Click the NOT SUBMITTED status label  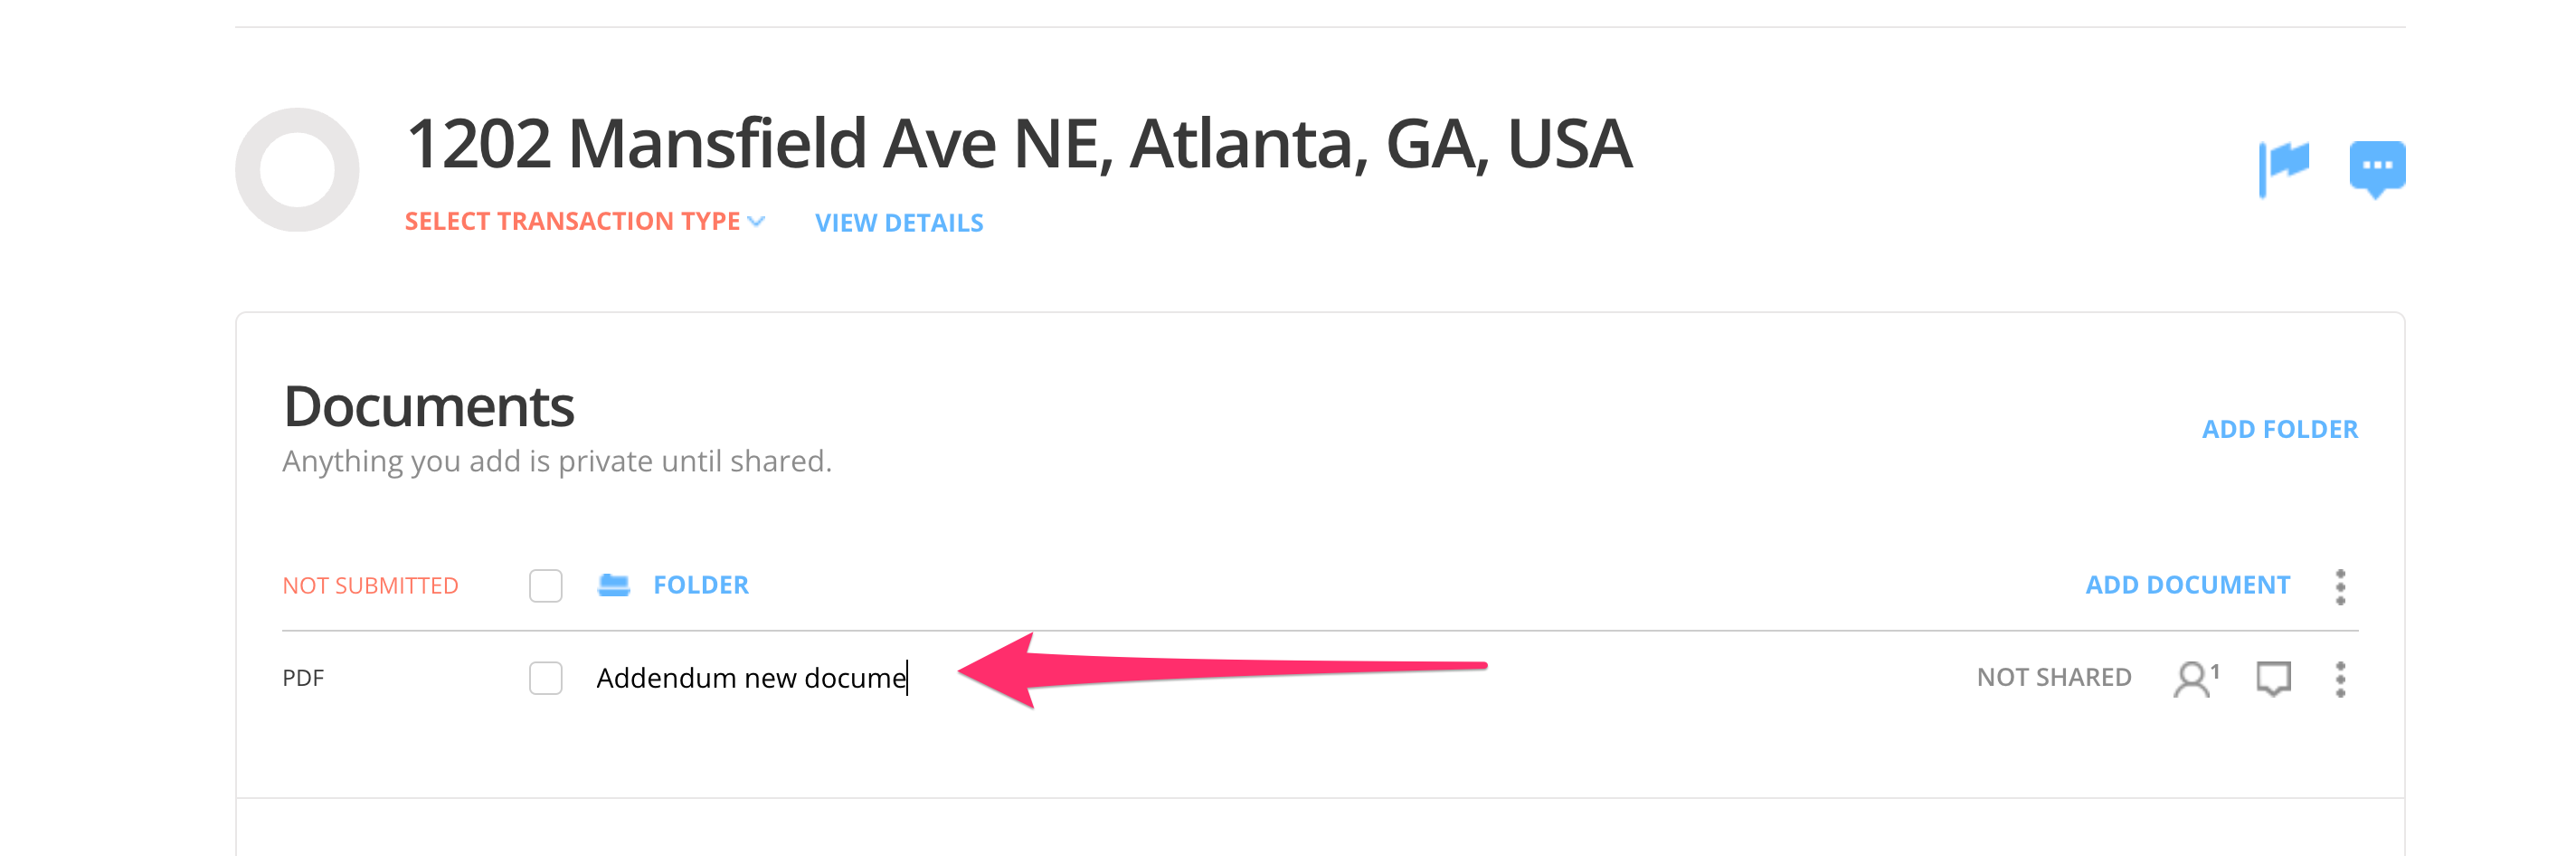(x=370, y=586)
